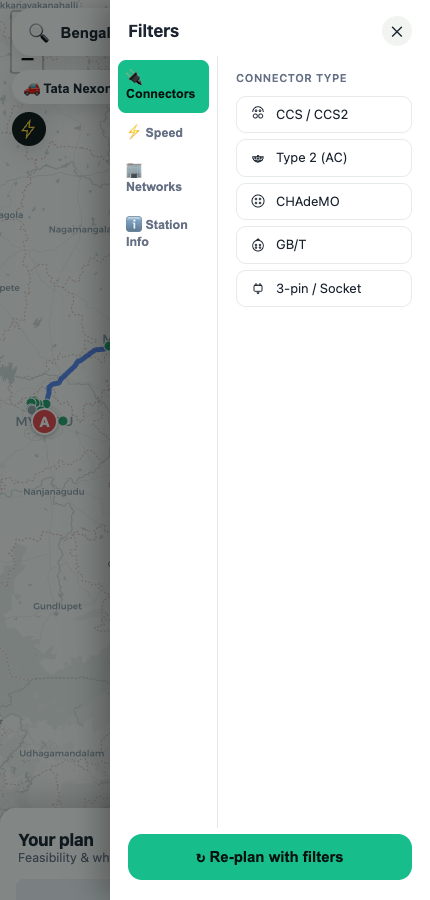This screenshot has width=430, height=900.
Task: Click the red A route marker
Action: [44, 422]
